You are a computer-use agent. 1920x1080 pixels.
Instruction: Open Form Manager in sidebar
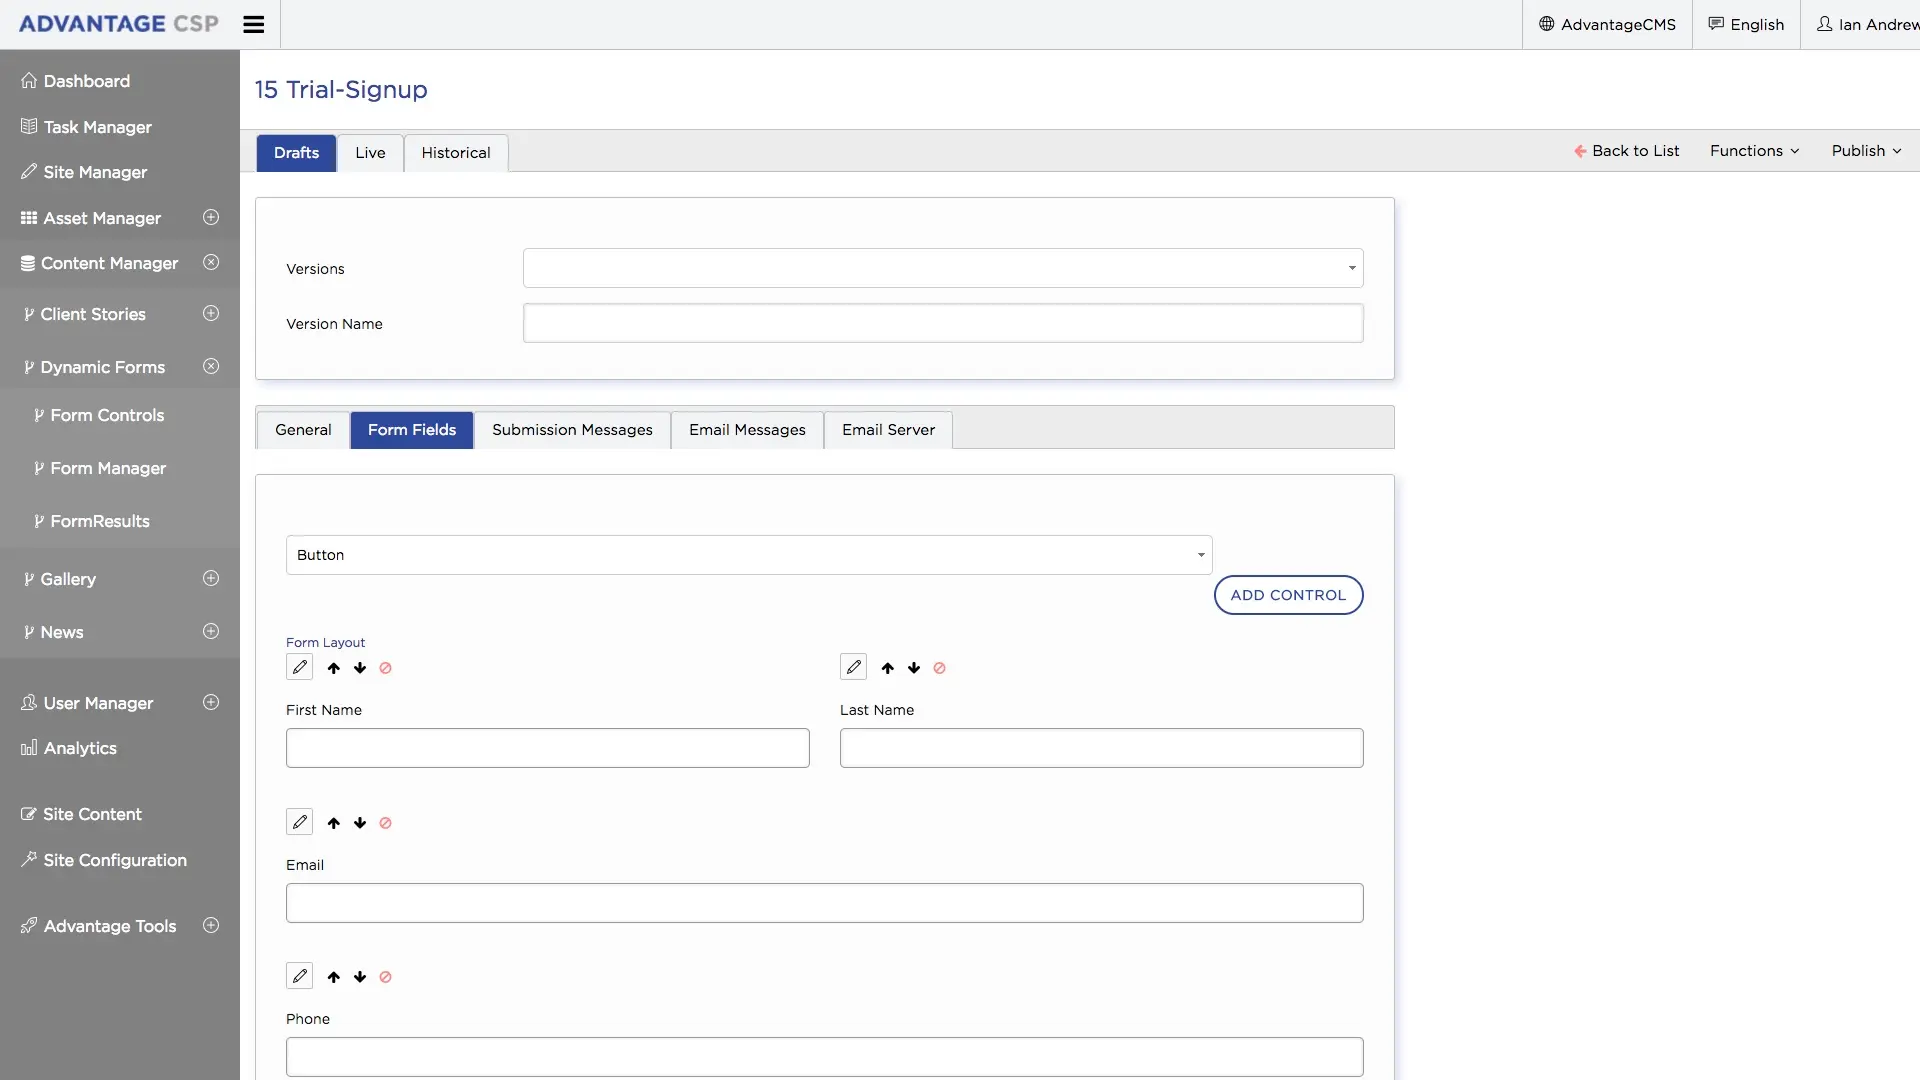(x=108, y=468)
